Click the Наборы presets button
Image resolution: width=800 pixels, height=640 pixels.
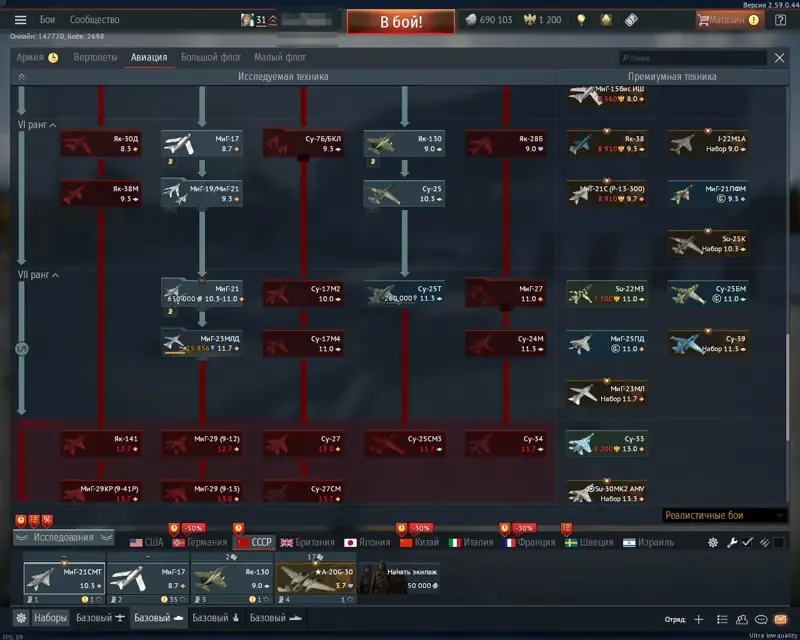[x=50, y=618]
